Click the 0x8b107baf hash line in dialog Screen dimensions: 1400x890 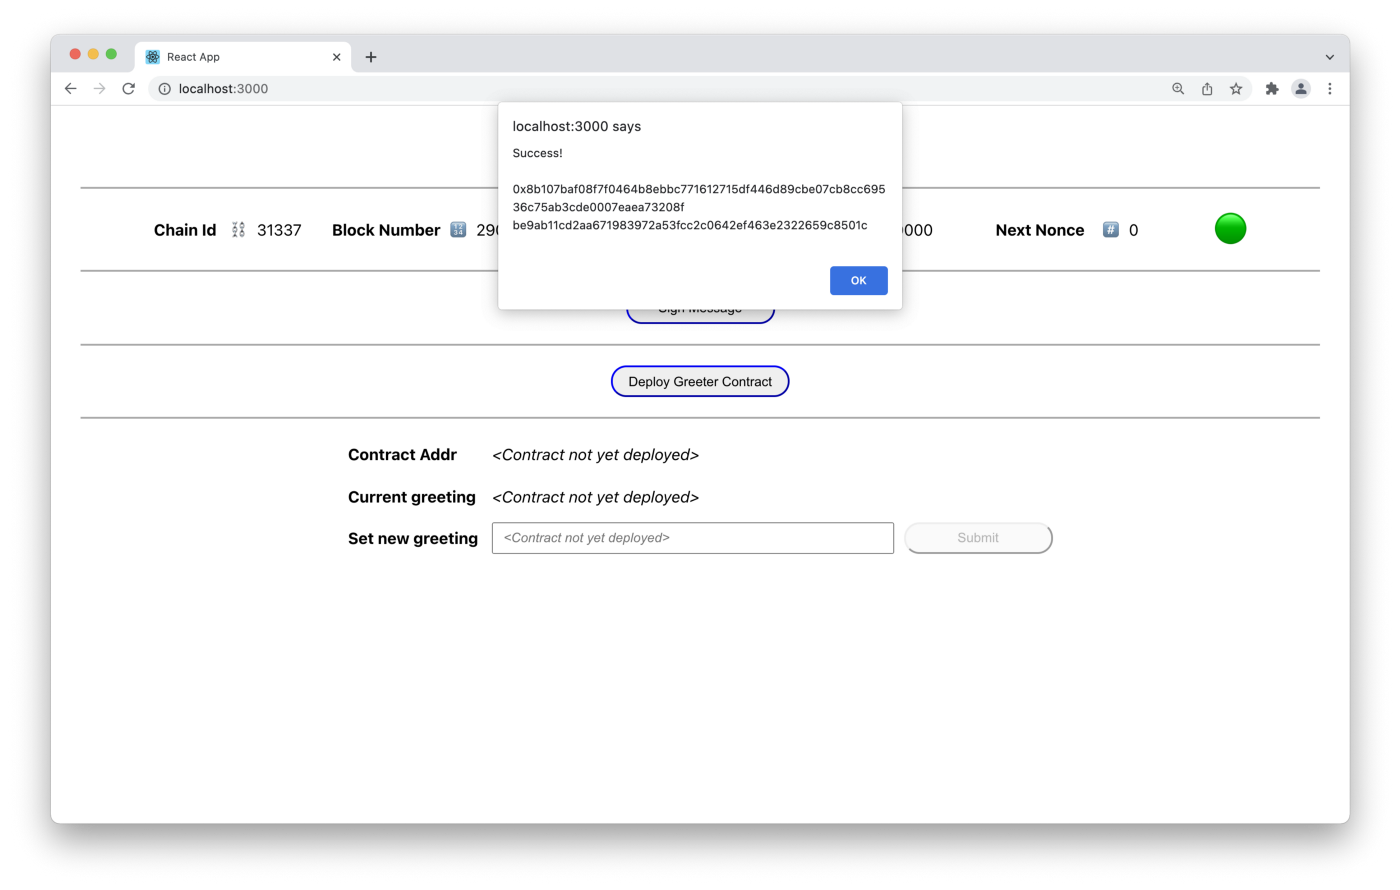coord(699,189)
